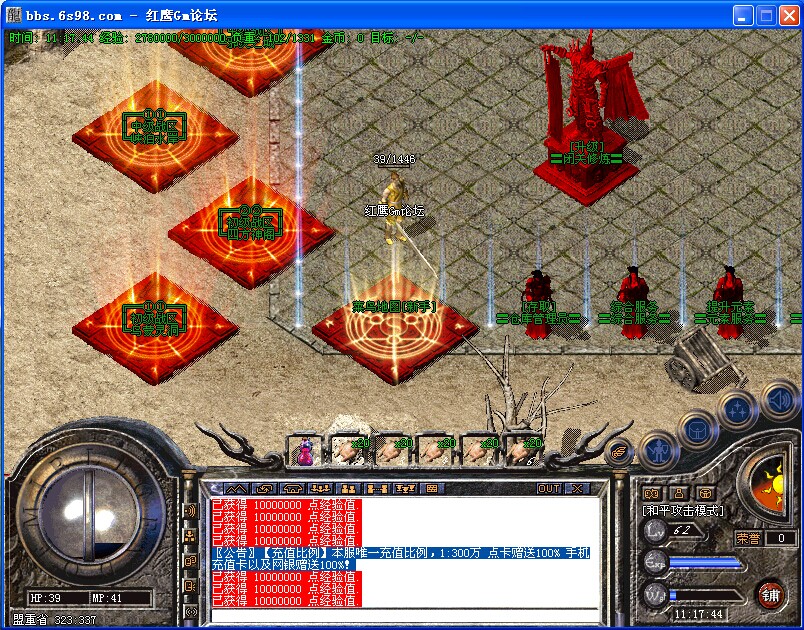Click the honor value 0 box
The height and width of the screenshot is (630, 804).
tap(781, 538)
